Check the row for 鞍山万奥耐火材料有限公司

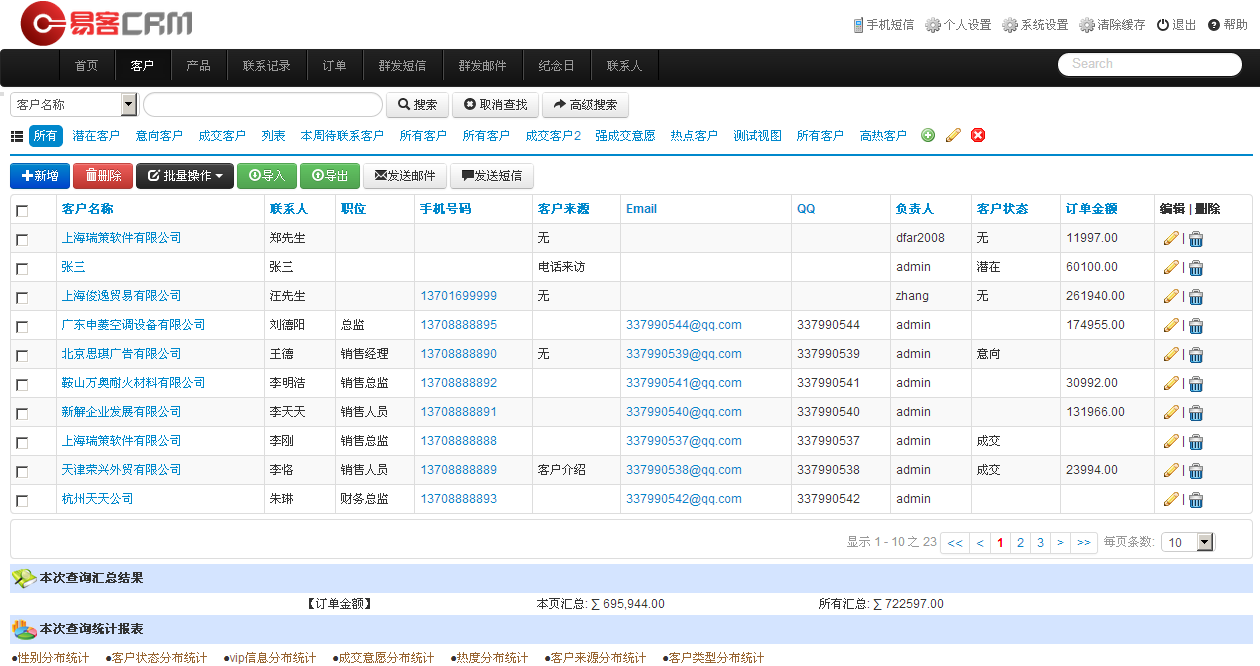[22, 384]
